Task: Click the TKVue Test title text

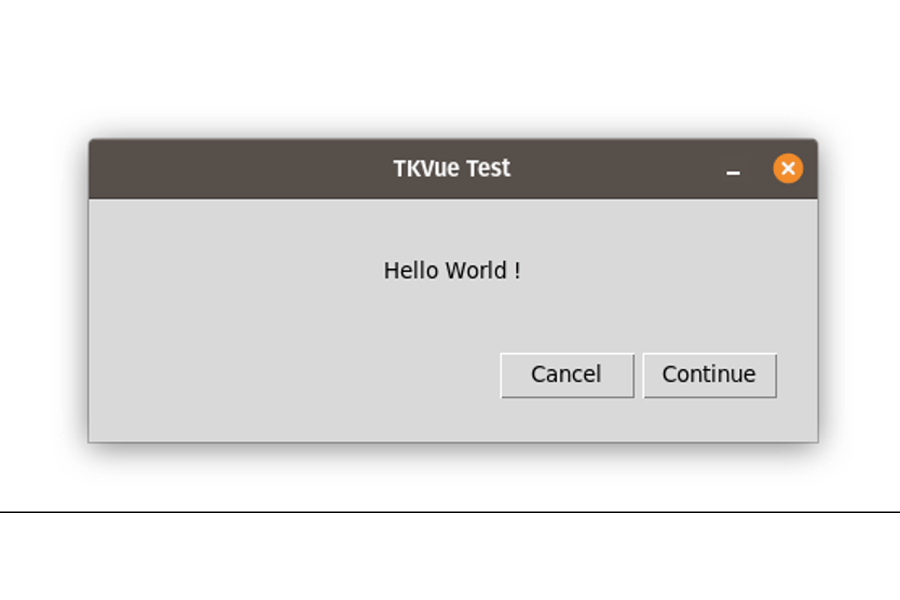Action: (452, 168)
